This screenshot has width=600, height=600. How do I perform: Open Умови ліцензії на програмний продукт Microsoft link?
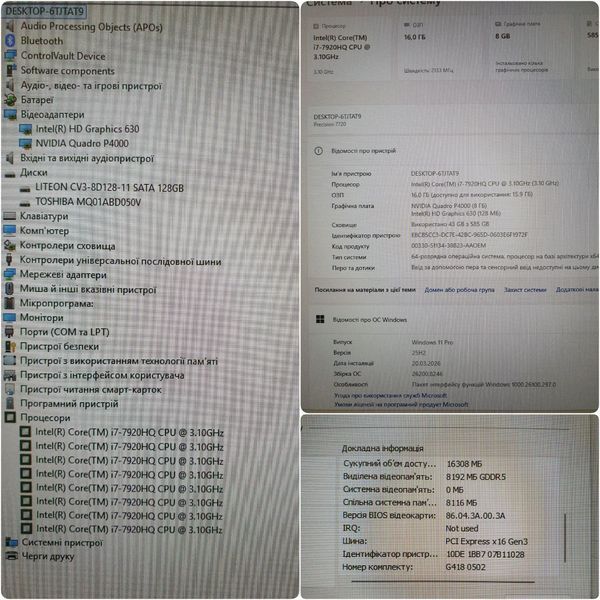[401, 404]
